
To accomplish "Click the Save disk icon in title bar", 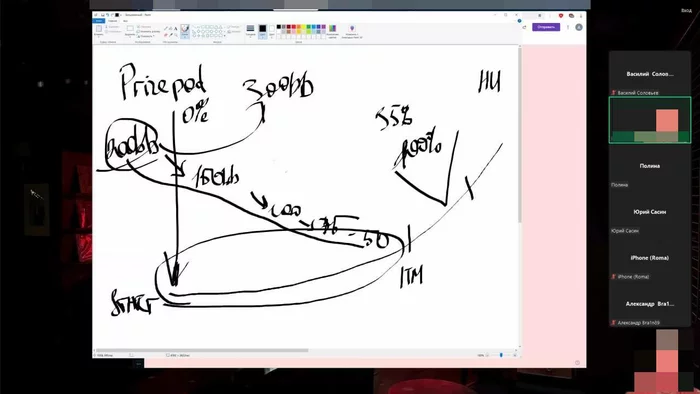I will (103, 15).
